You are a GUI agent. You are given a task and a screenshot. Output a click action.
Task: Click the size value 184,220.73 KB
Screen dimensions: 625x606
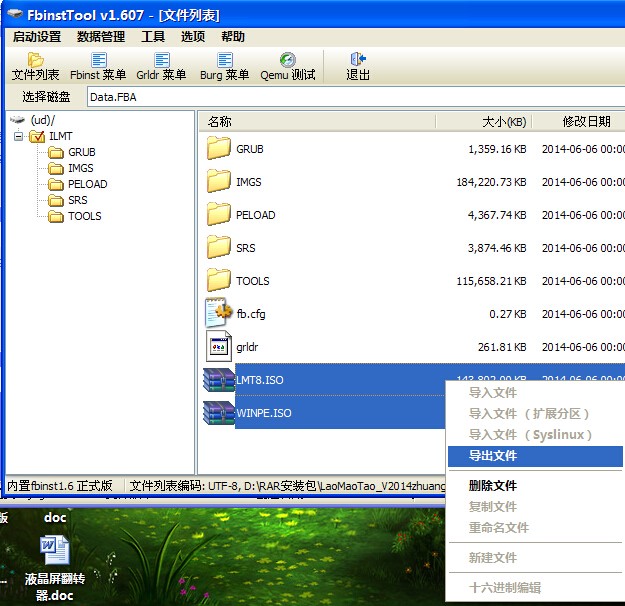pos(491,182)
